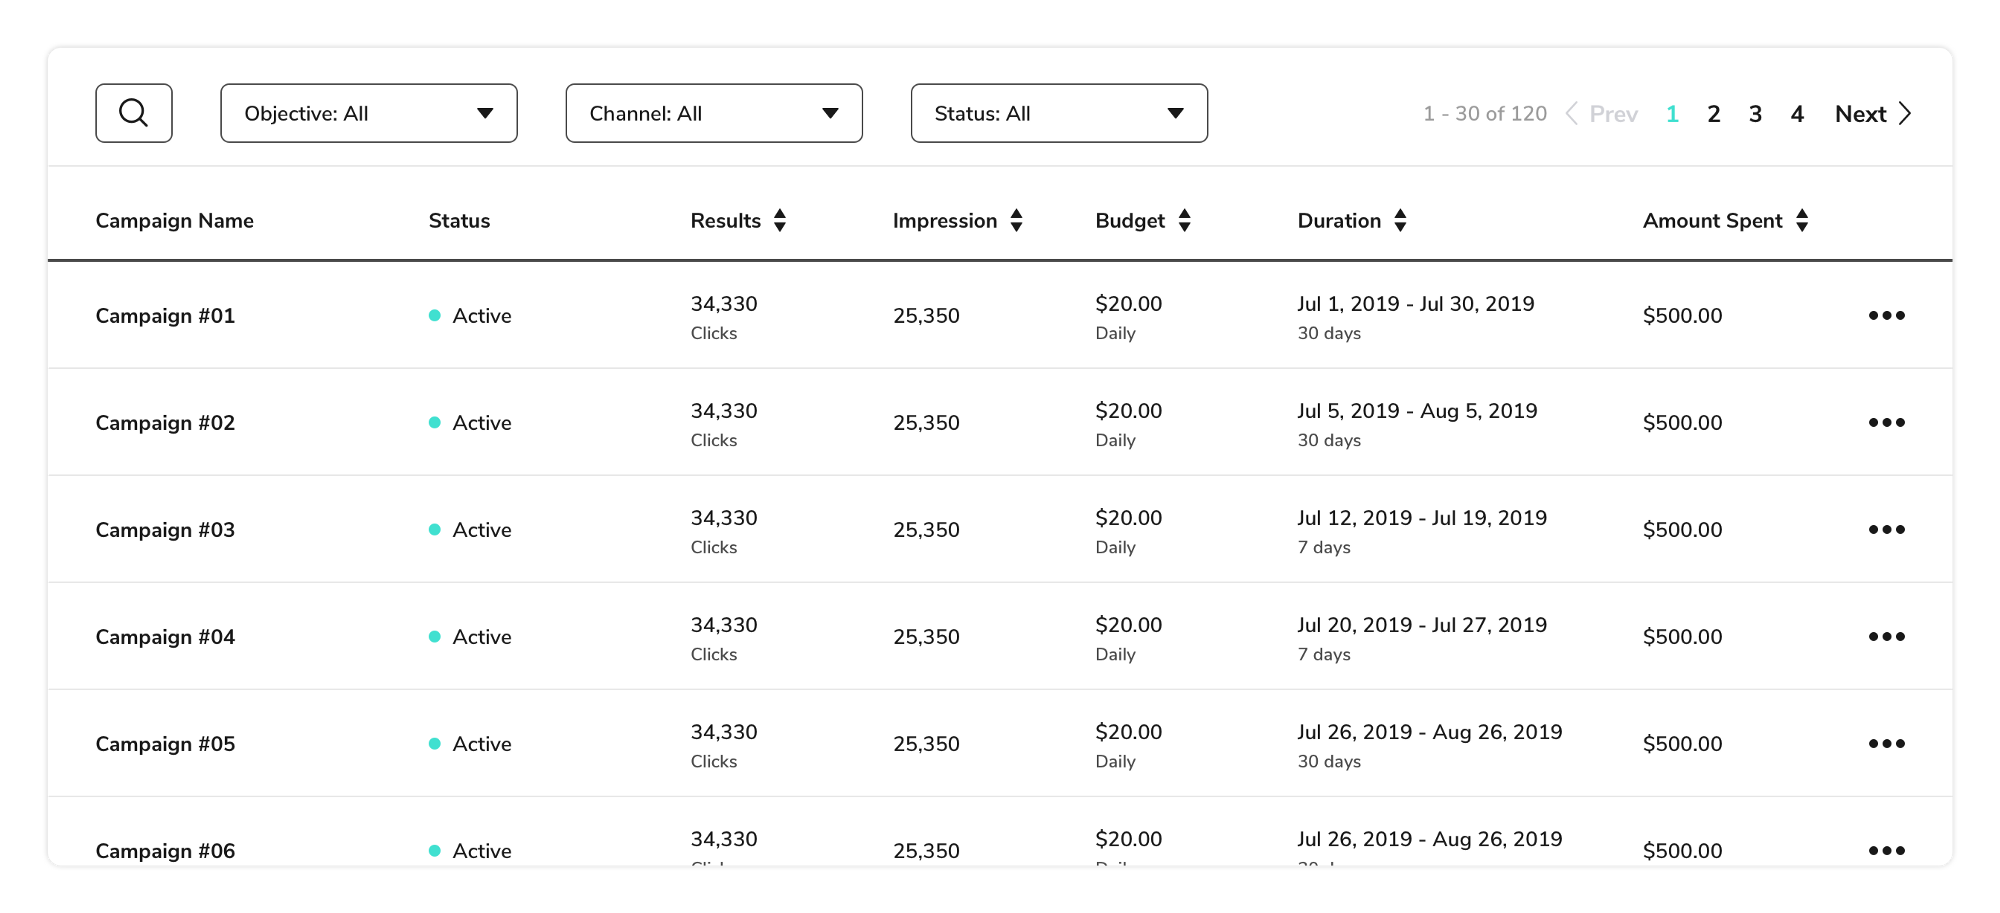Go to page 2
2000x913 pixels.
[1714, 114]
